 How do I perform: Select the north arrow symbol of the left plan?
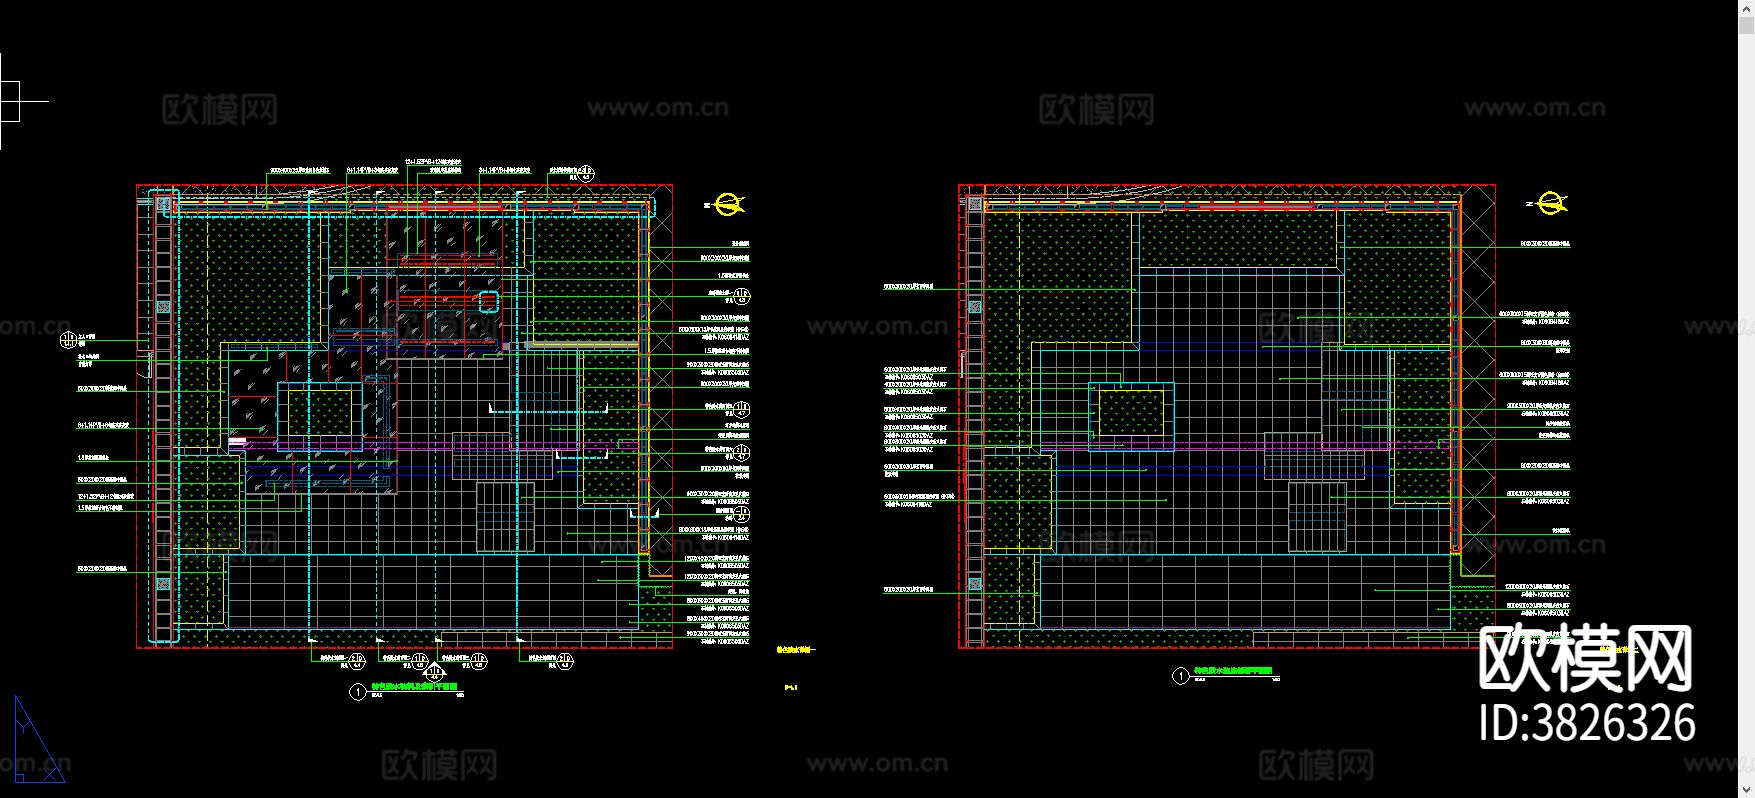tap(729, 205)
